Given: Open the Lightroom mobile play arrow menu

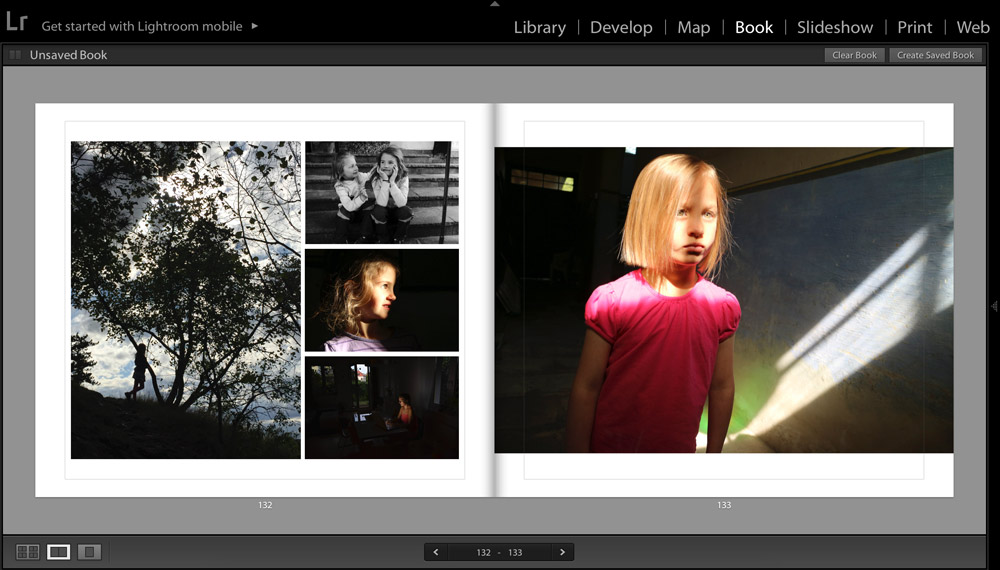Looking at the screenshot, I should point(255,26).
